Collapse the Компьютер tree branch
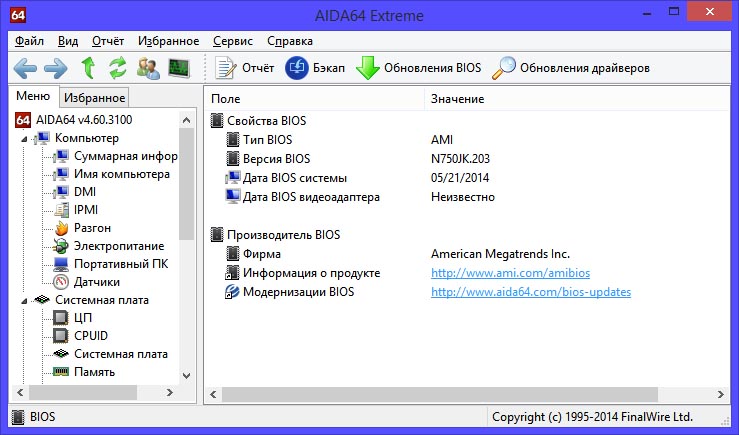The width and height of the screenshot is (739, 435). pos(24,139)
